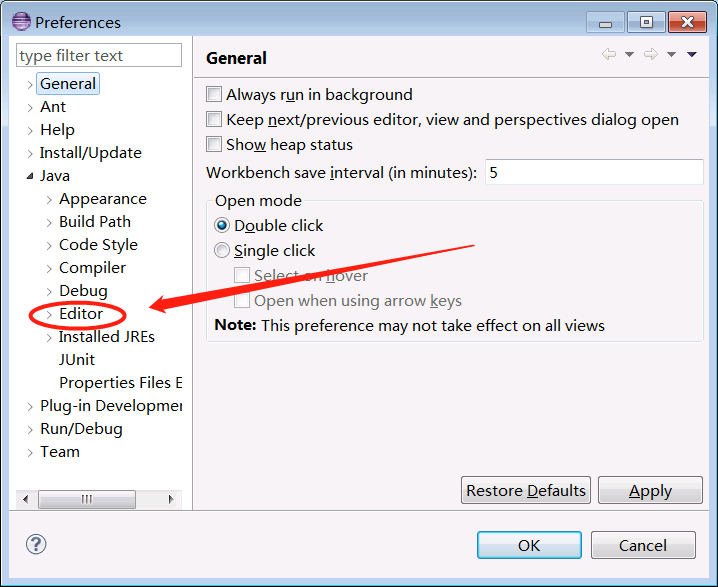
Task: Expand the Editor tree node under Java
Action: (49, 314)
